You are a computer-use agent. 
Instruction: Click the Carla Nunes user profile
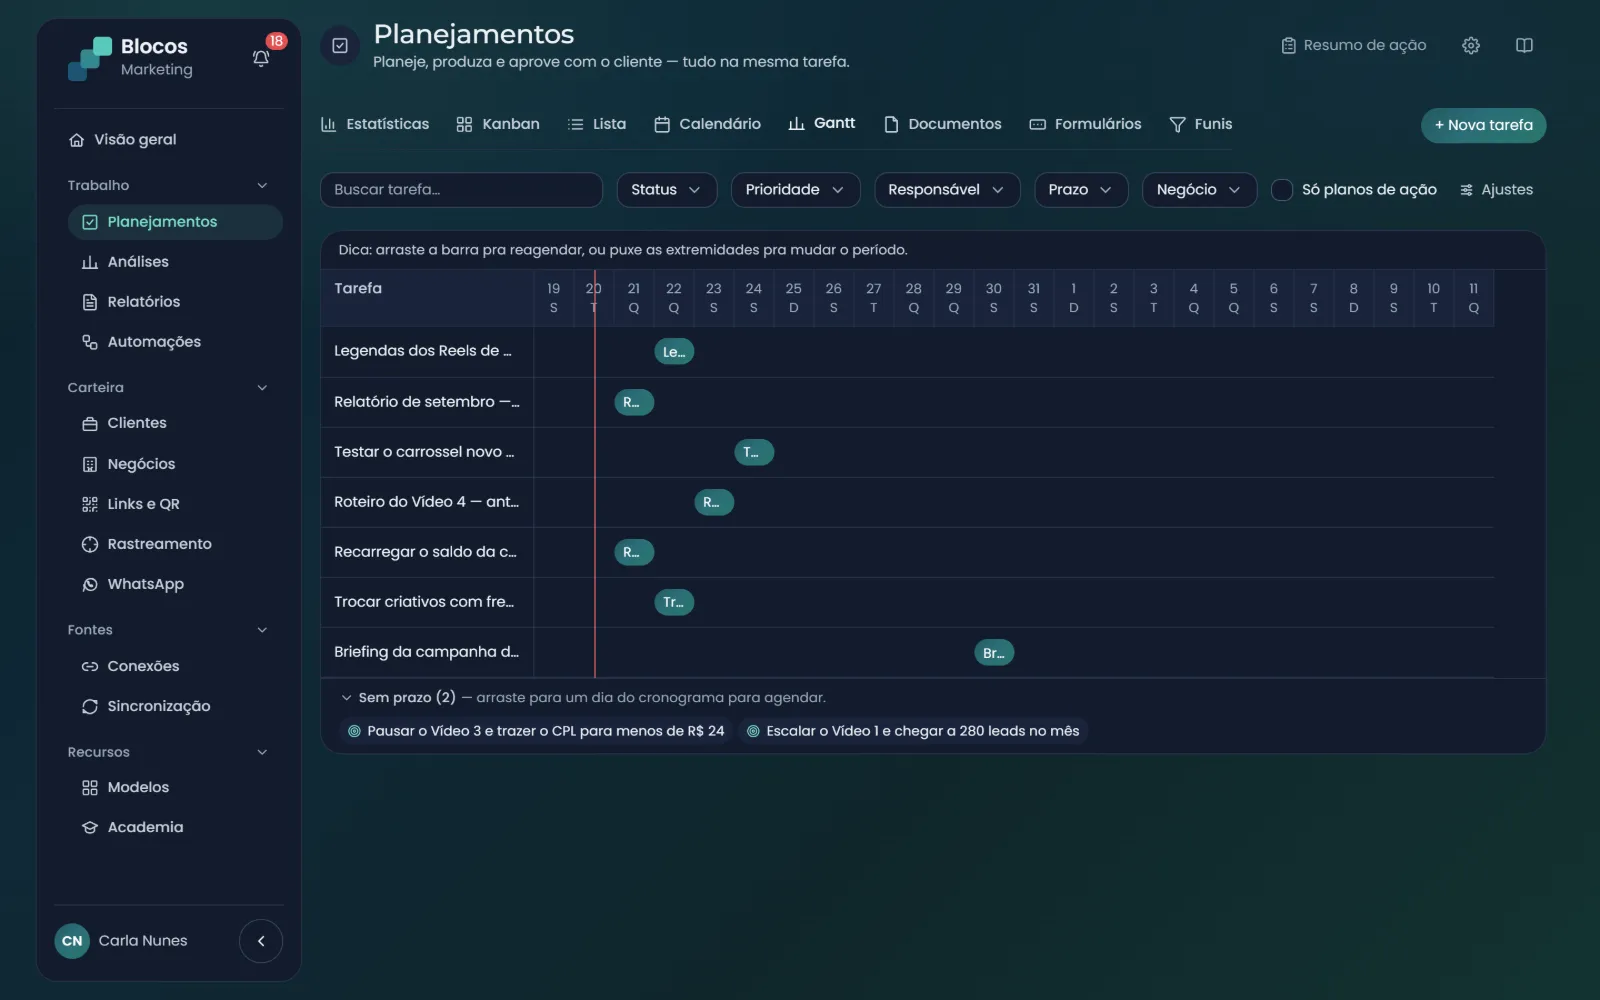click(x=121, y=941)
